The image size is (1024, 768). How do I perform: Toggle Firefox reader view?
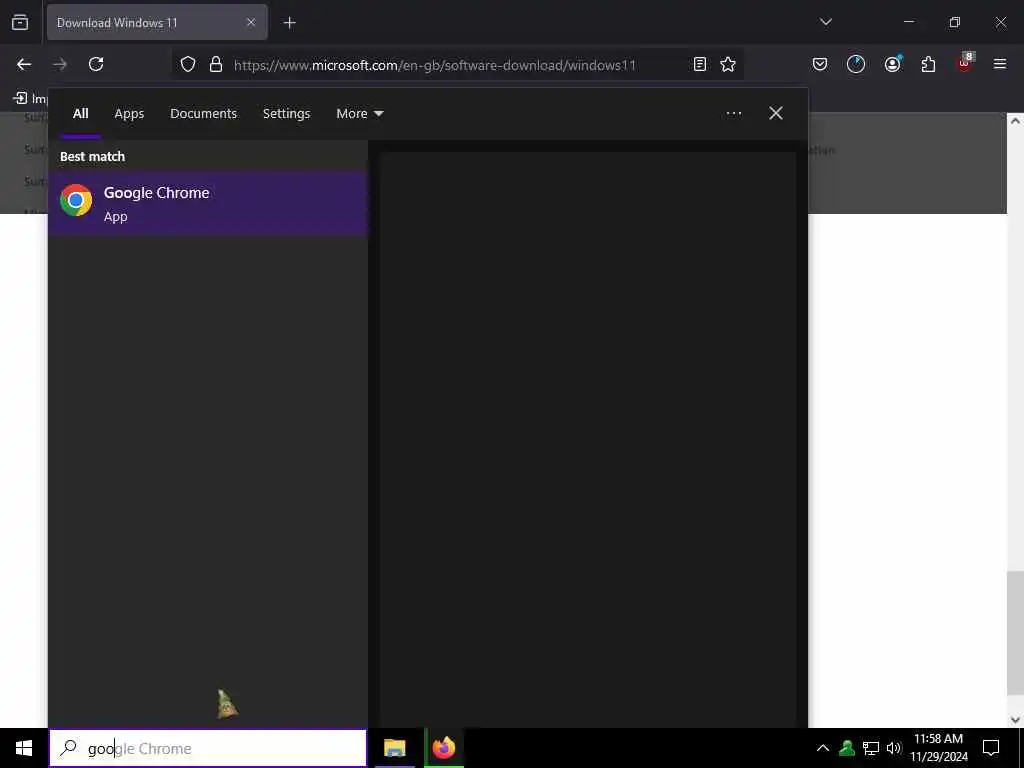pyautogui.click(x=699, y=64)
